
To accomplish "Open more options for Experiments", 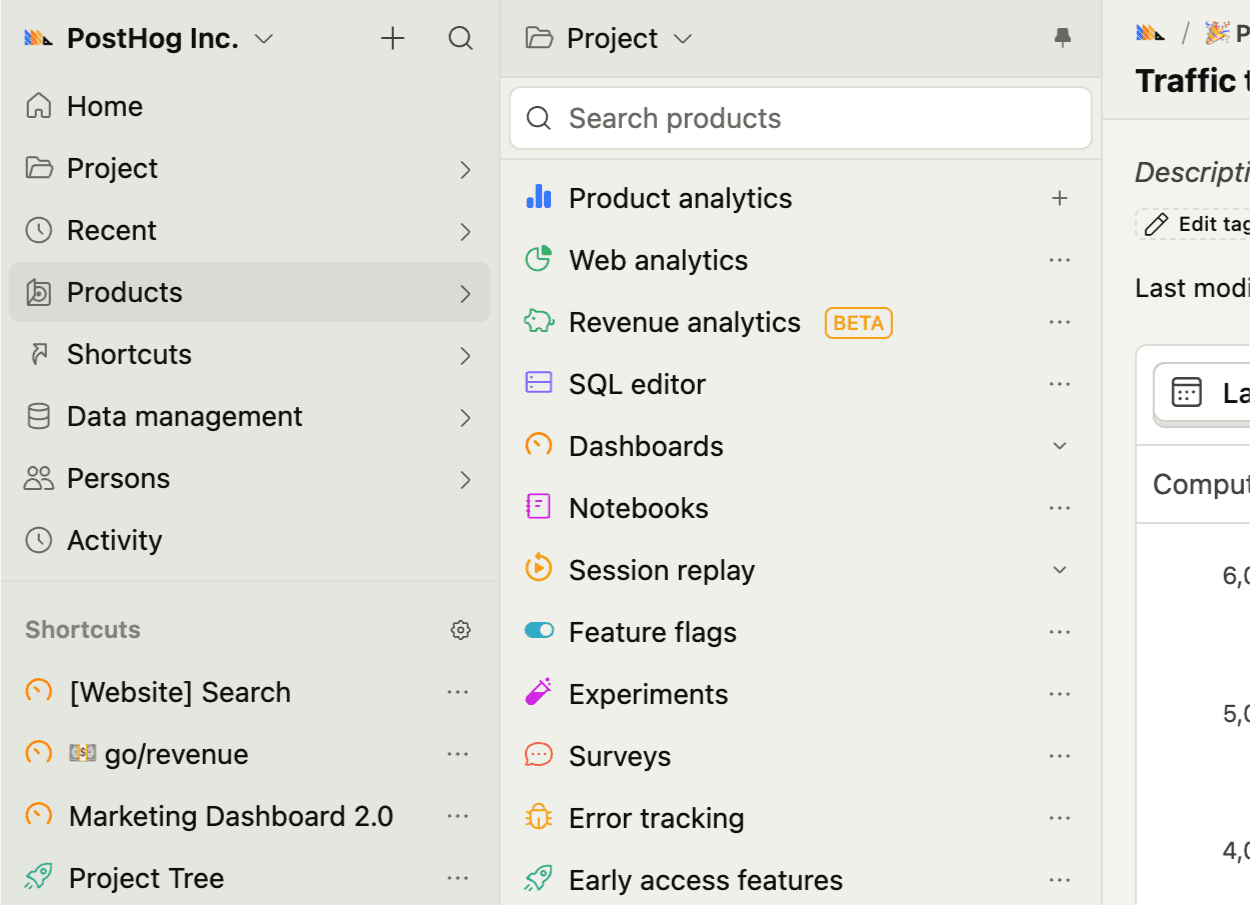I will pos(1060,694).
